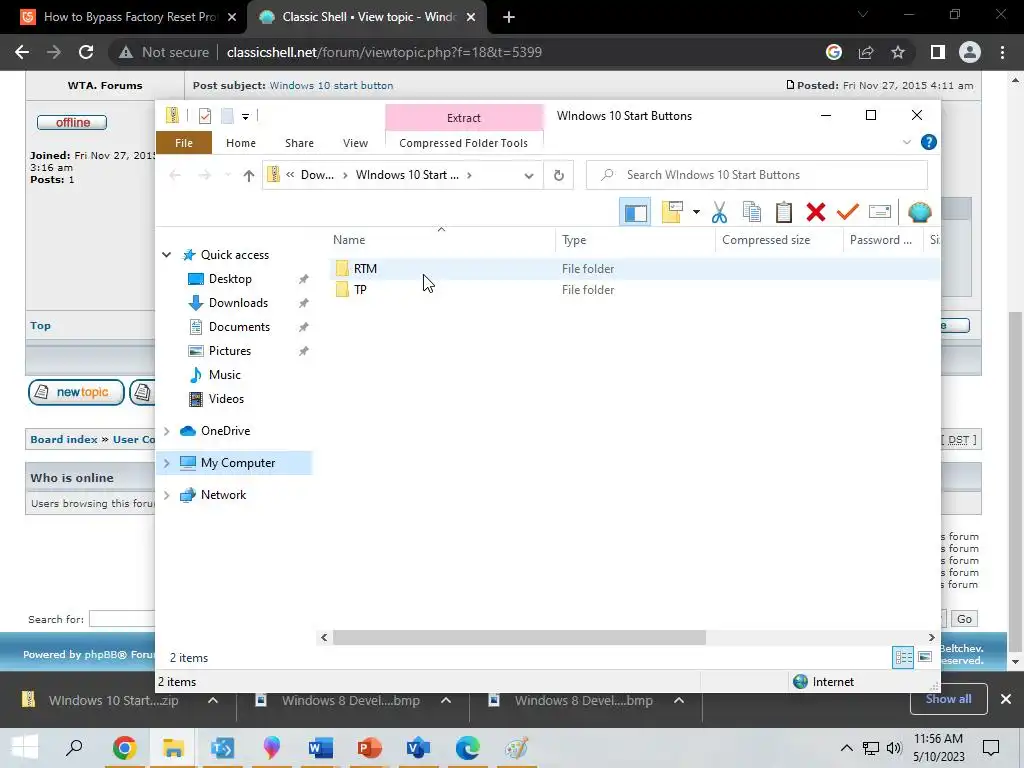The image size is (1024, 768).
Task: Select Videos in the navigation pane
Action: (226, 399)
